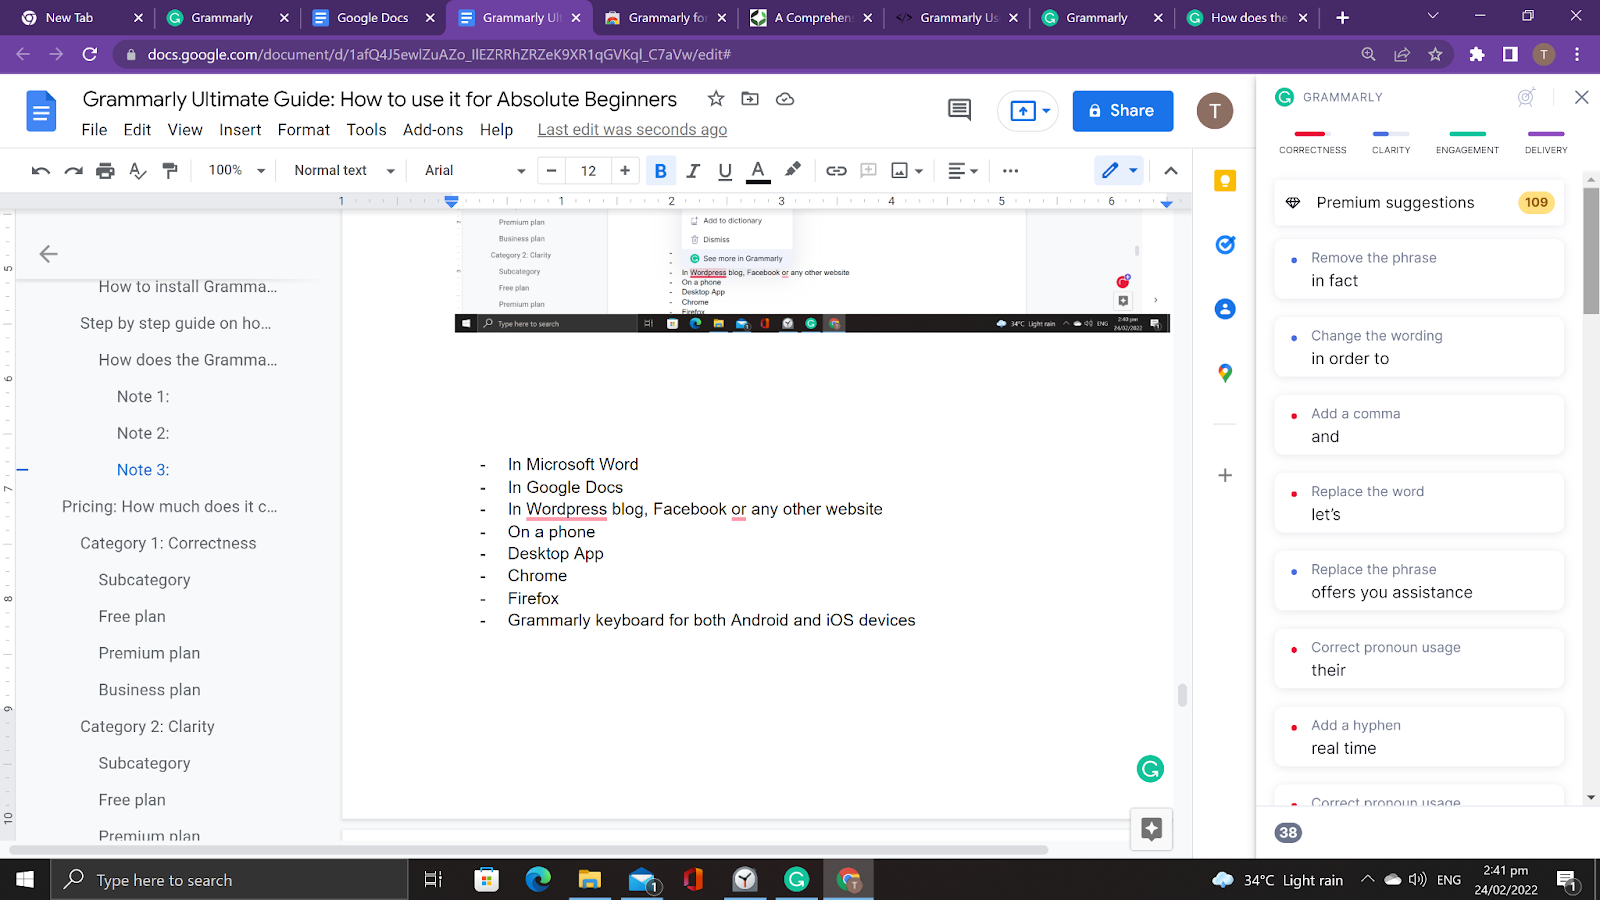The image size is (1600, 900).
Task: Select 'offers you assistance' suggestion card
Action: [1418, 581]
